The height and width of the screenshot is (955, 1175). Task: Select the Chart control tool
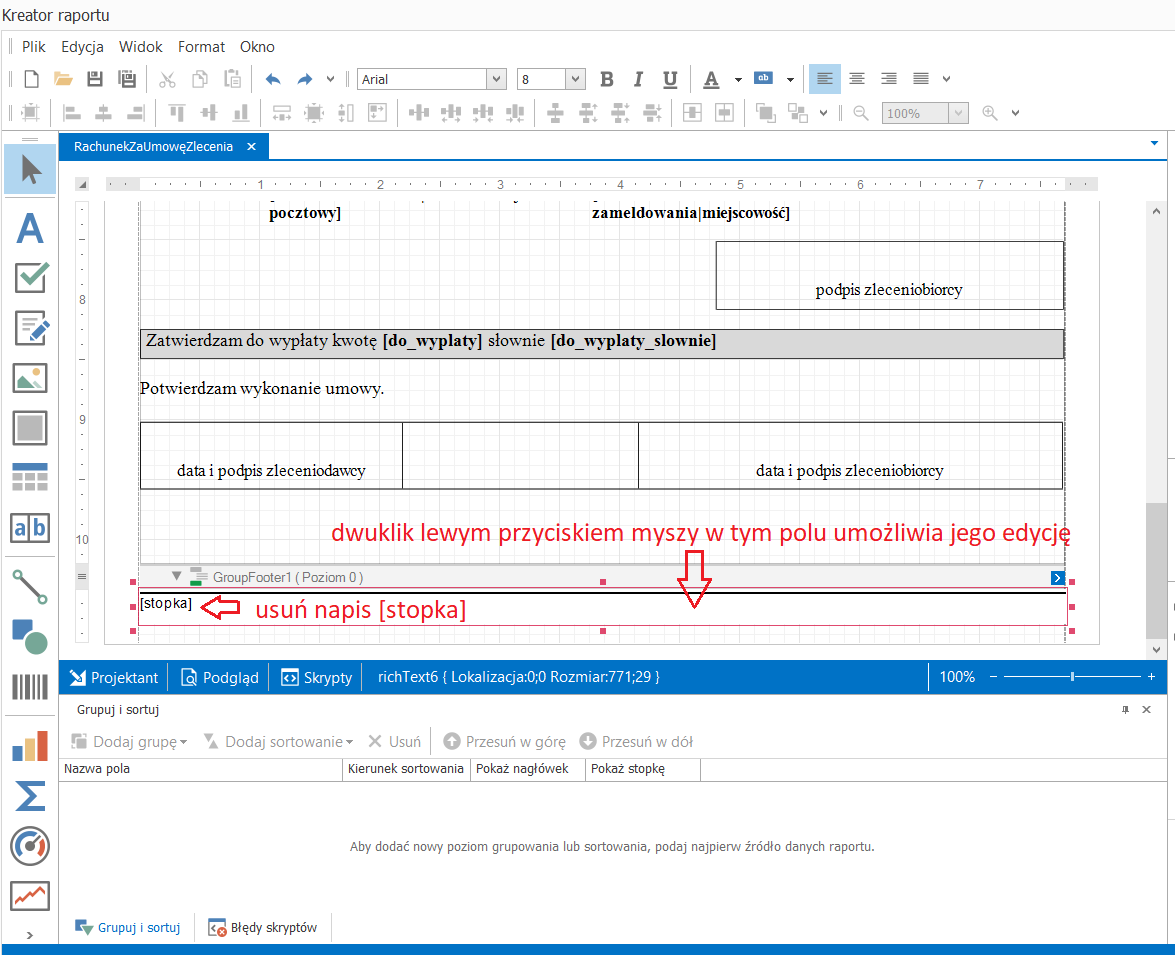(x=30, y=747)
